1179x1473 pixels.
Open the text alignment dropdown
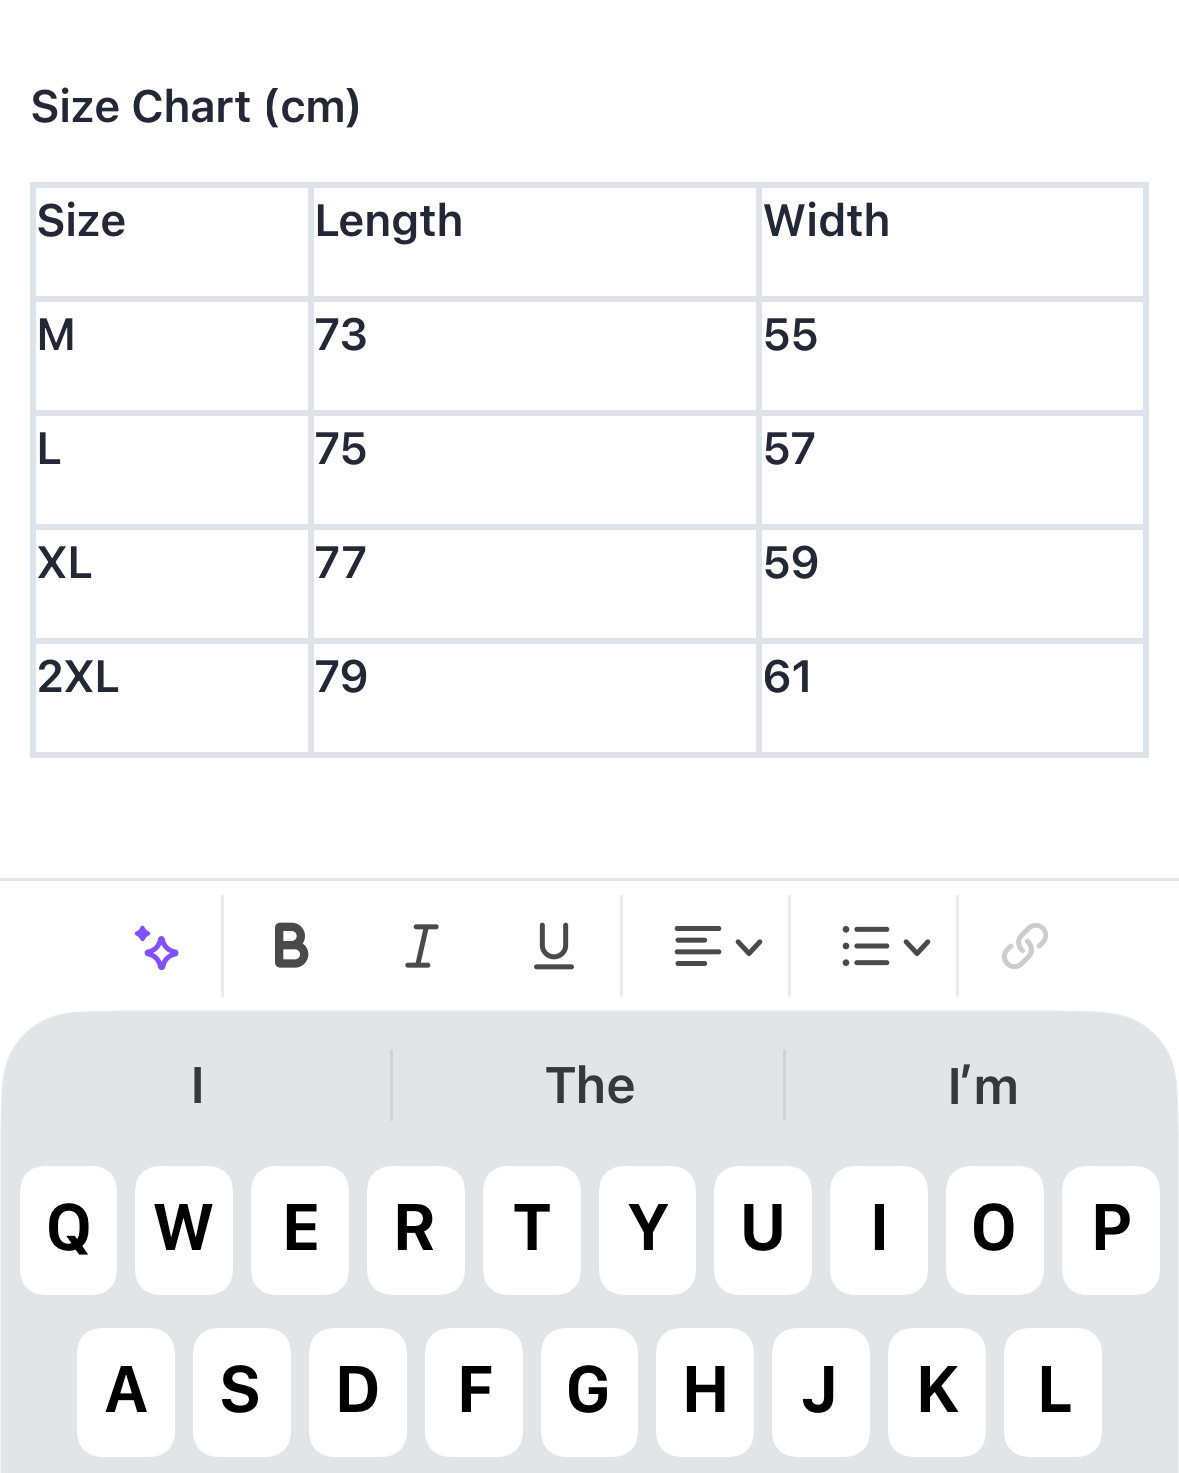point(718,946)
